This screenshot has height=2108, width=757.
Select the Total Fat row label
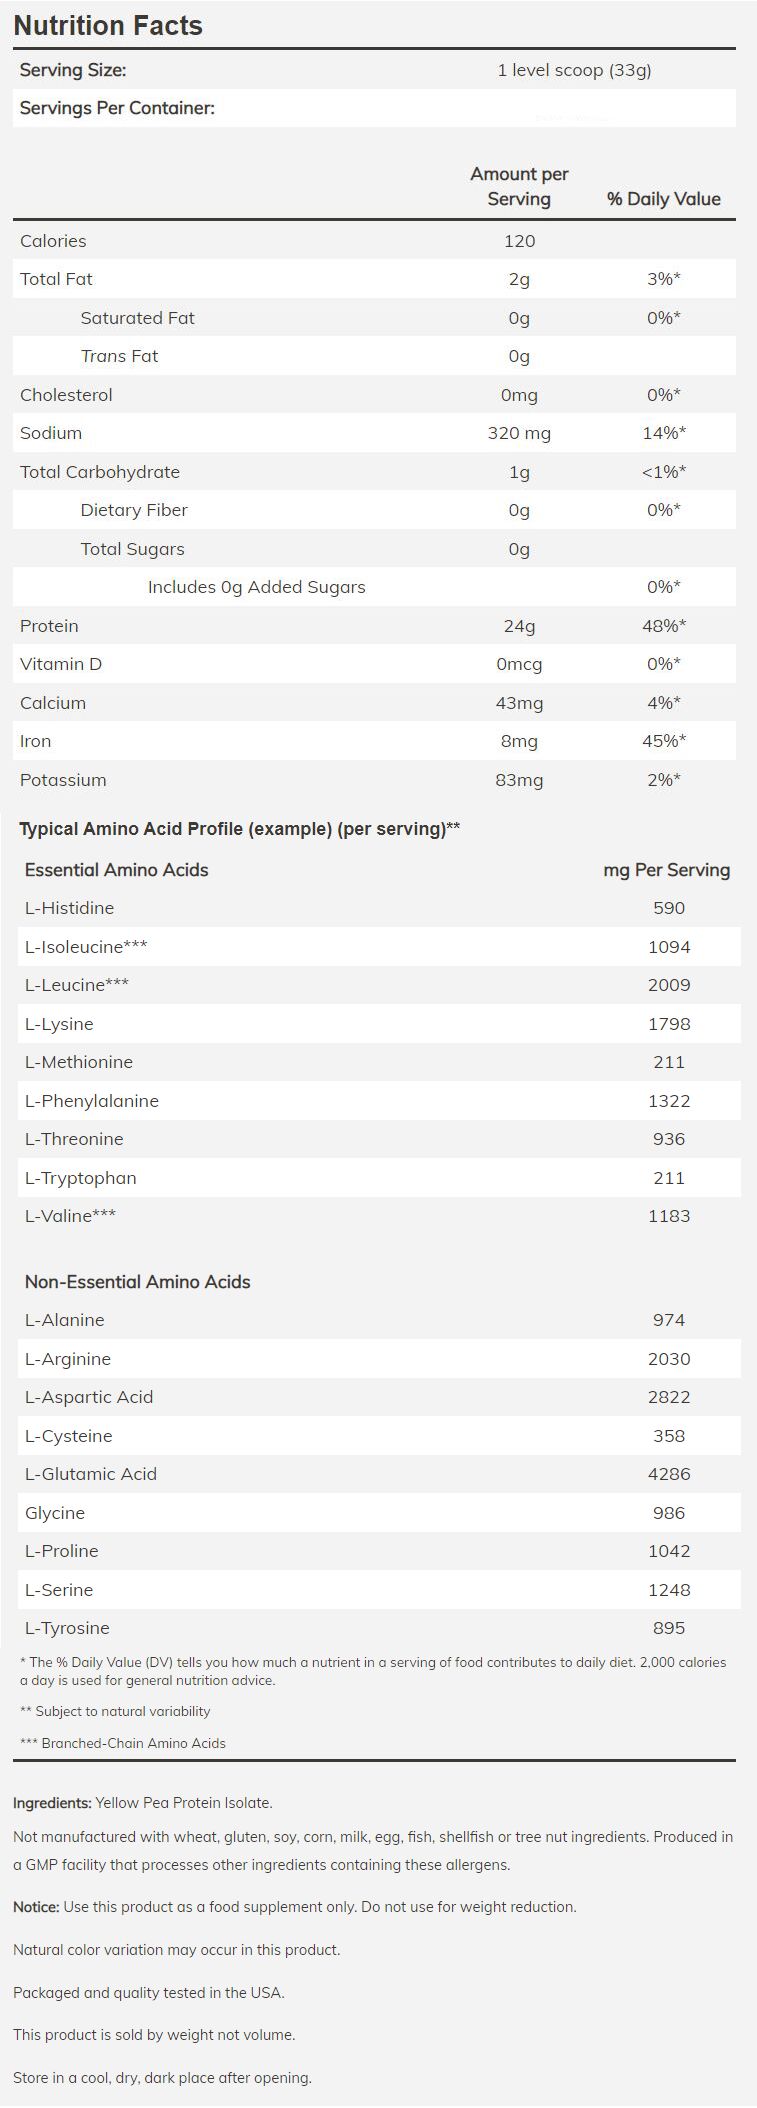(56, 279)
